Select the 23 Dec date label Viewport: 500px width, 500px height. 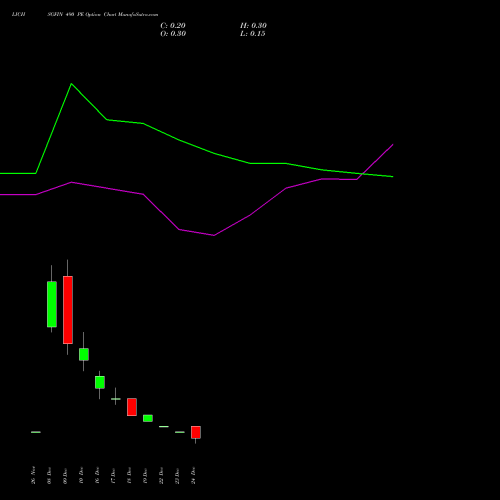[x=177, y=475]
